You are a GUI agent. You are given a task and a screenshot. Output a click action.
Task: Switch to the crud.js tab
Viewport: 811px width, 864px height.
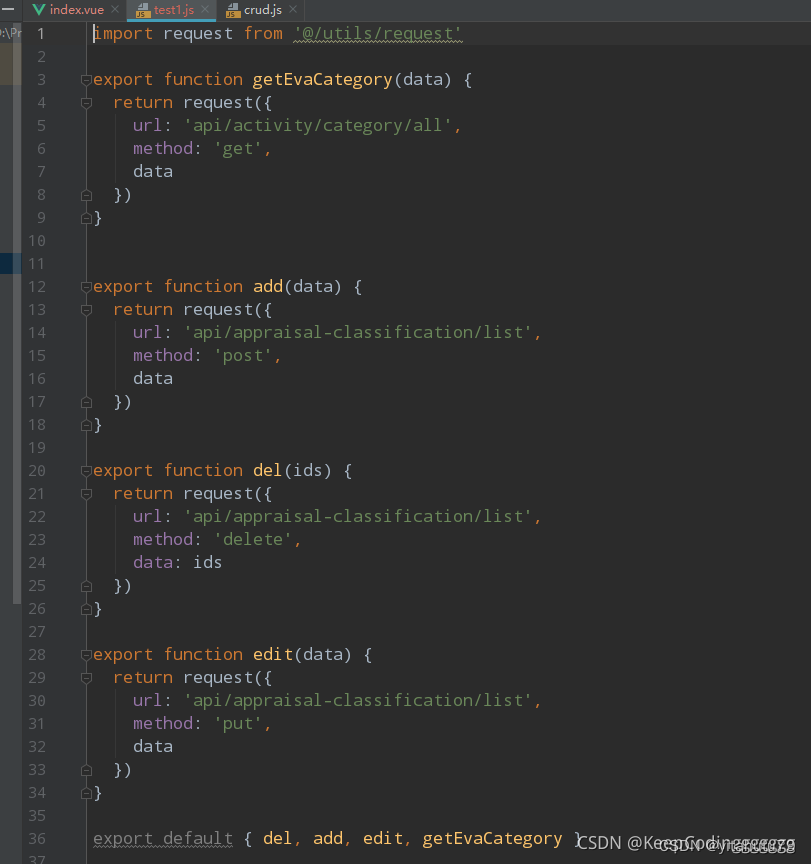tap(263, 10)
